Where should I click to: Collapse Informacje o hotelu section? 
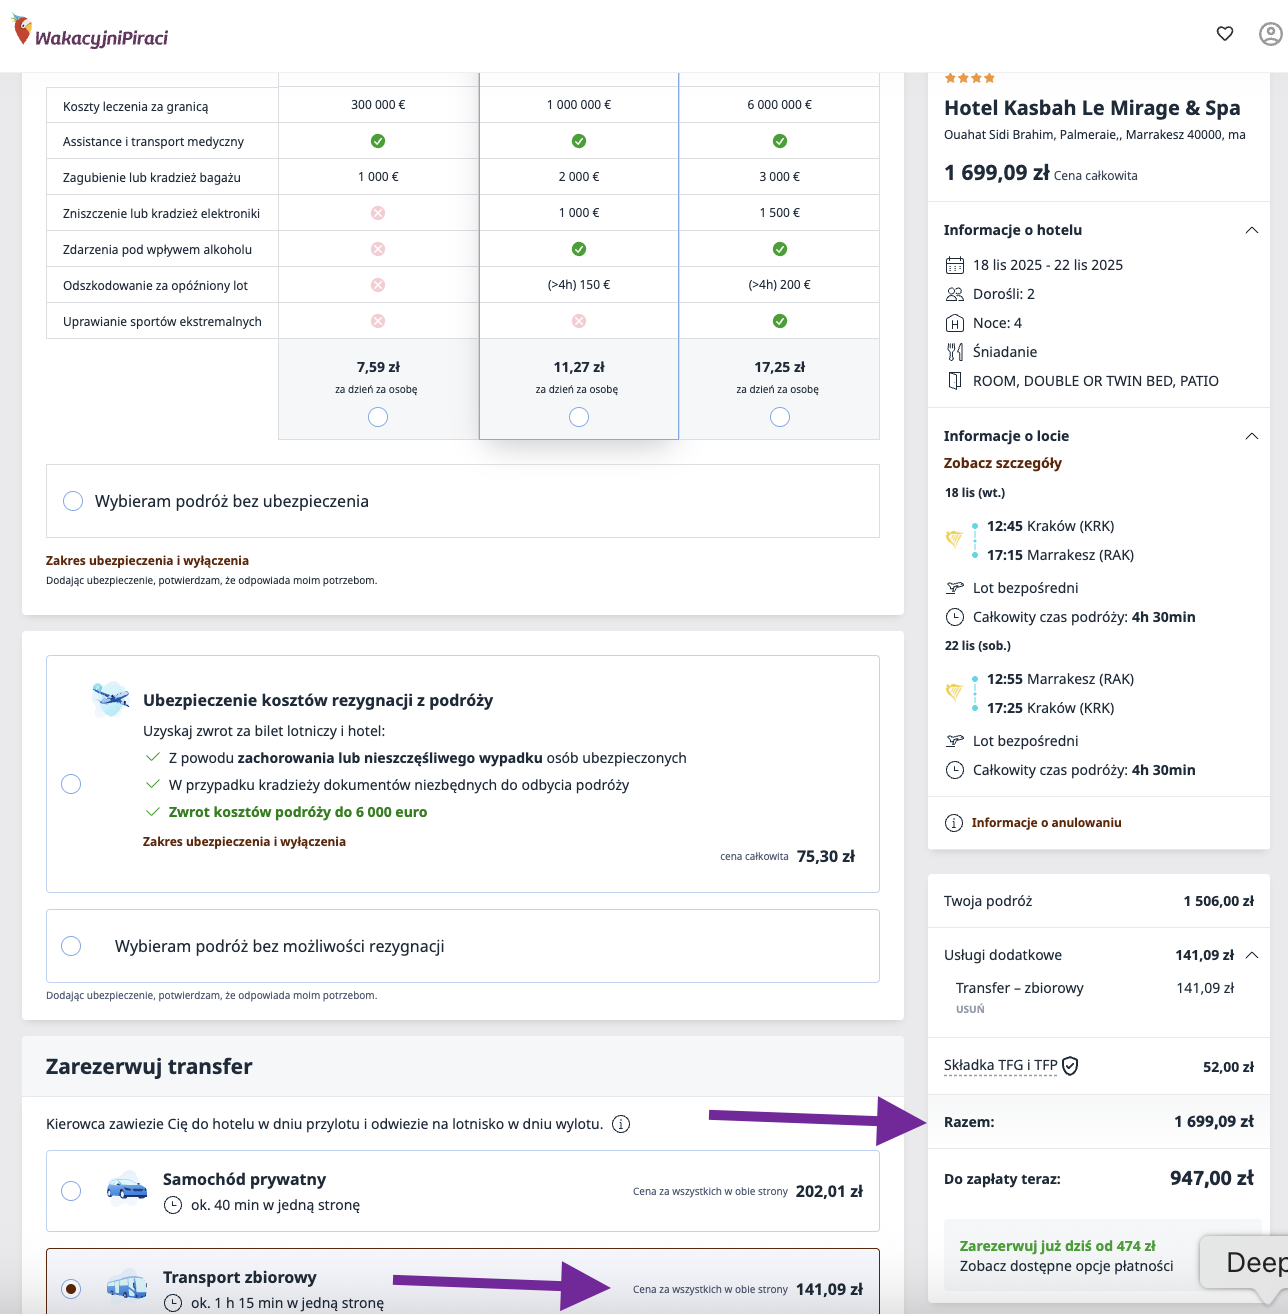(1251, 230)
